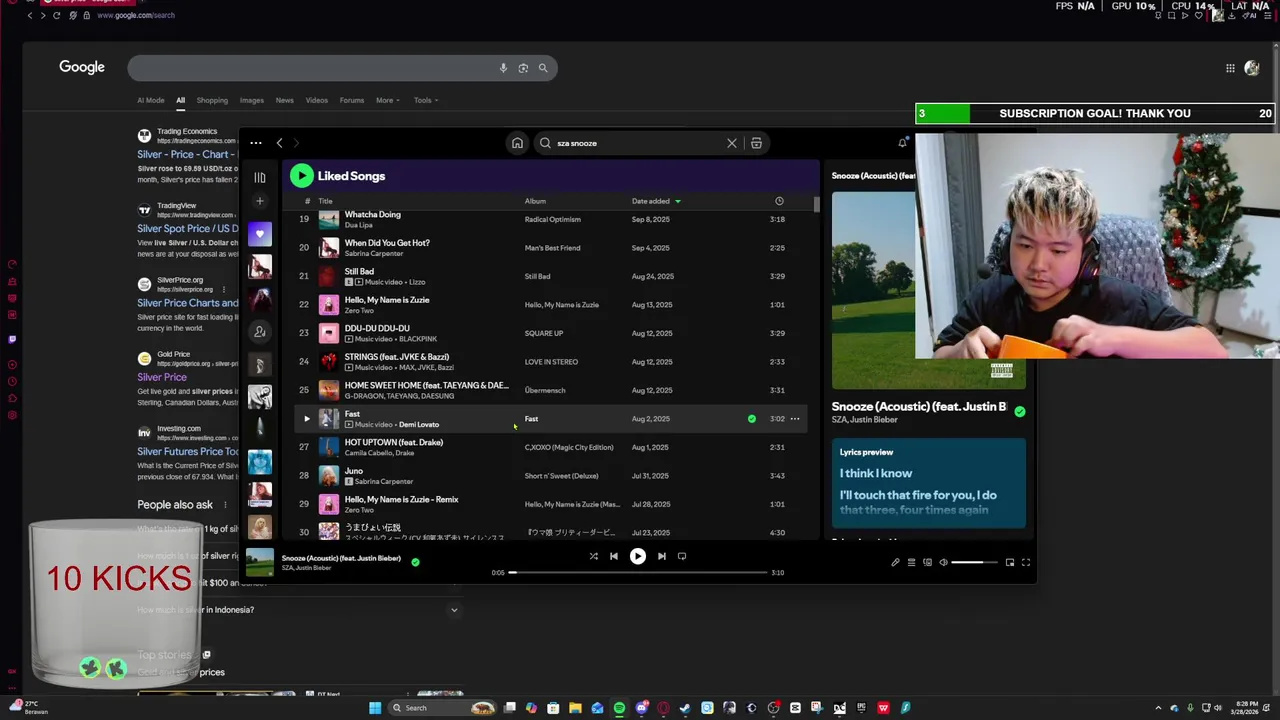Viewport: 1280px width, 720px height.
Task: Open 'Silver Price' Gold Price result link
Action: (162, 377)
